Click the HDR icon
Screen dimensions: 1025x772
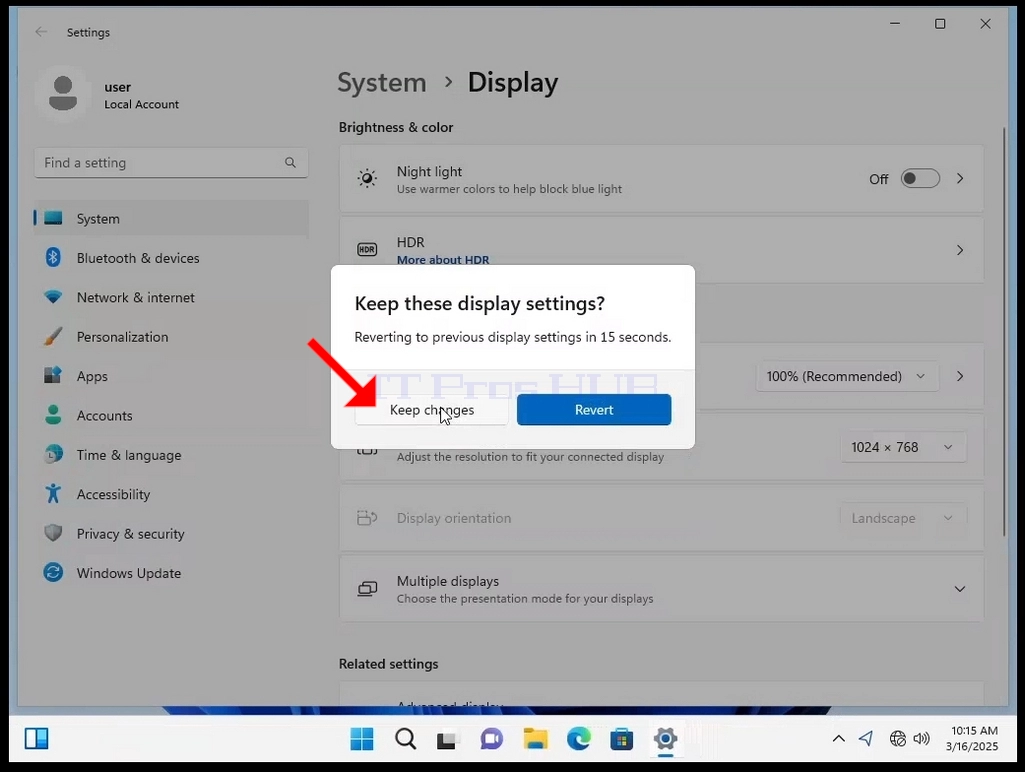367,250
